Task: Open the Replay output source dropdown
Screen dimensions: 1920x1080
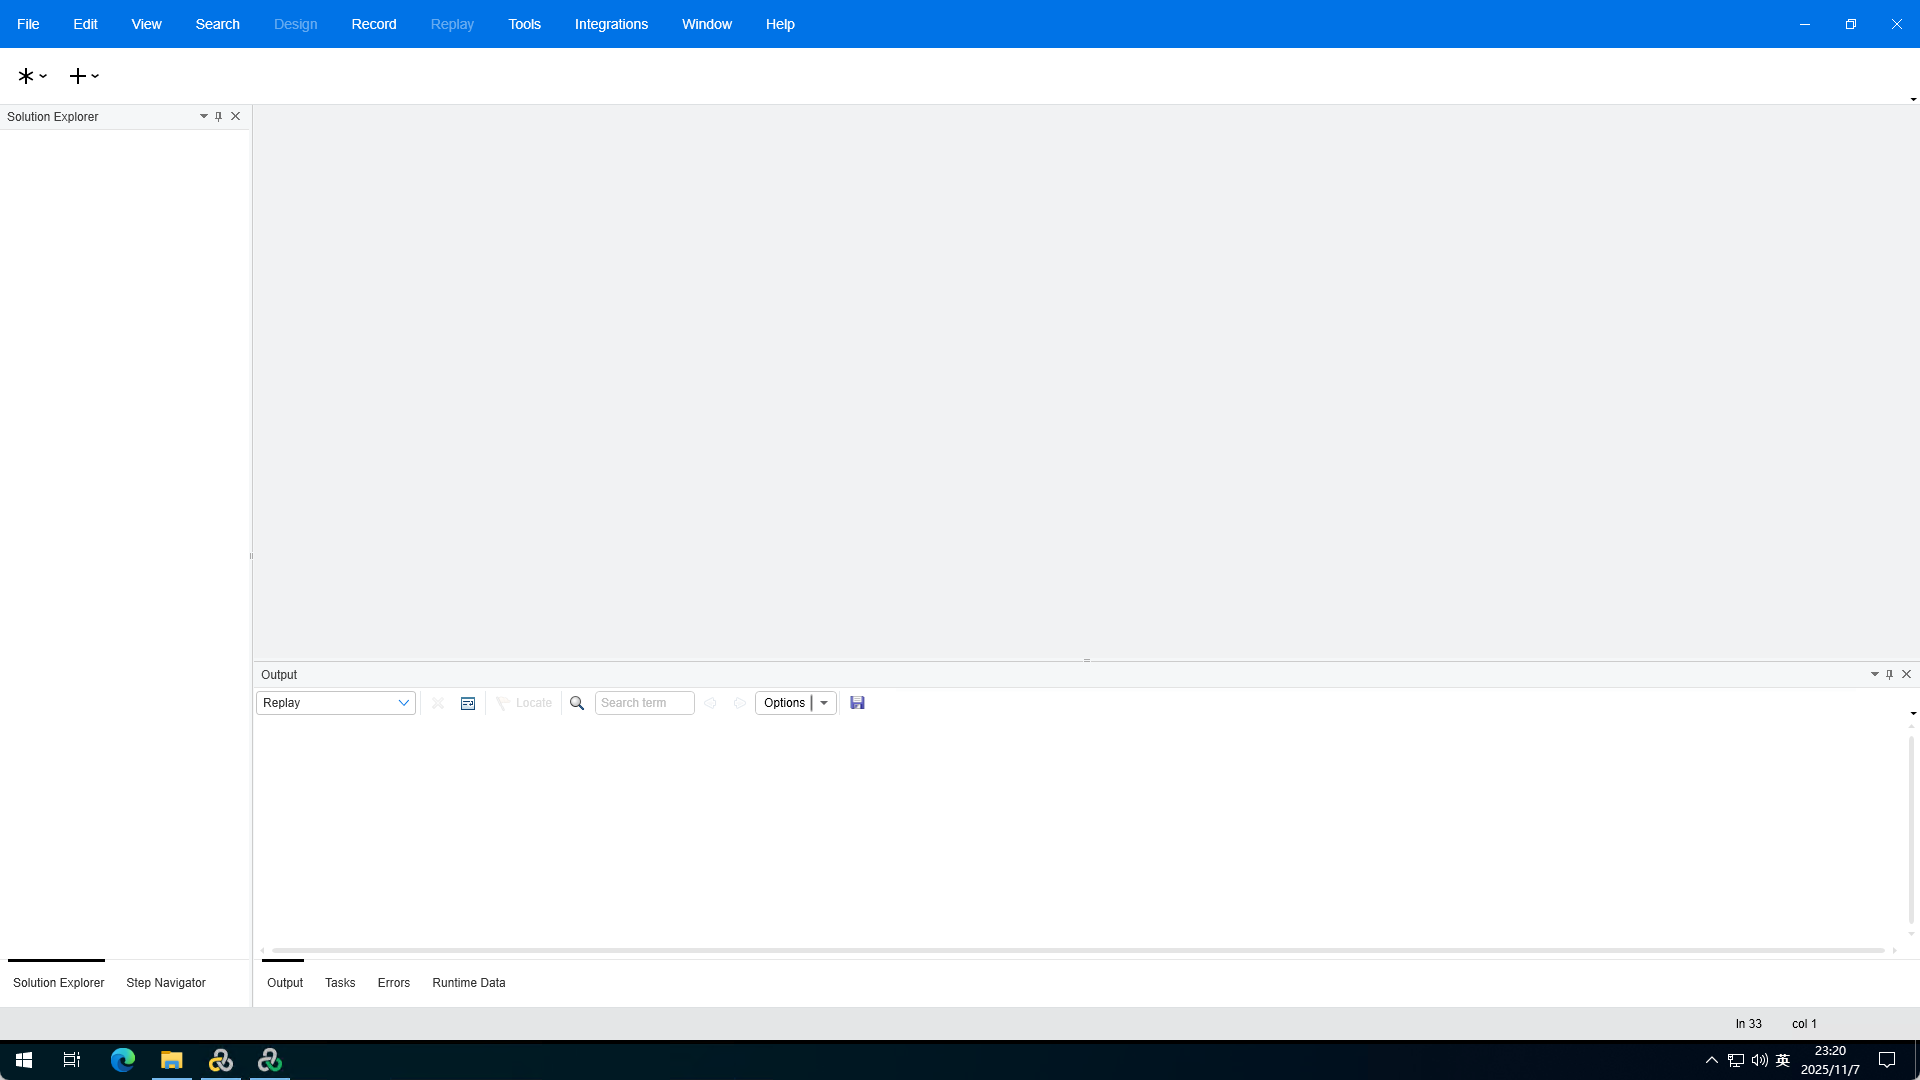Action: coord(403,703)
